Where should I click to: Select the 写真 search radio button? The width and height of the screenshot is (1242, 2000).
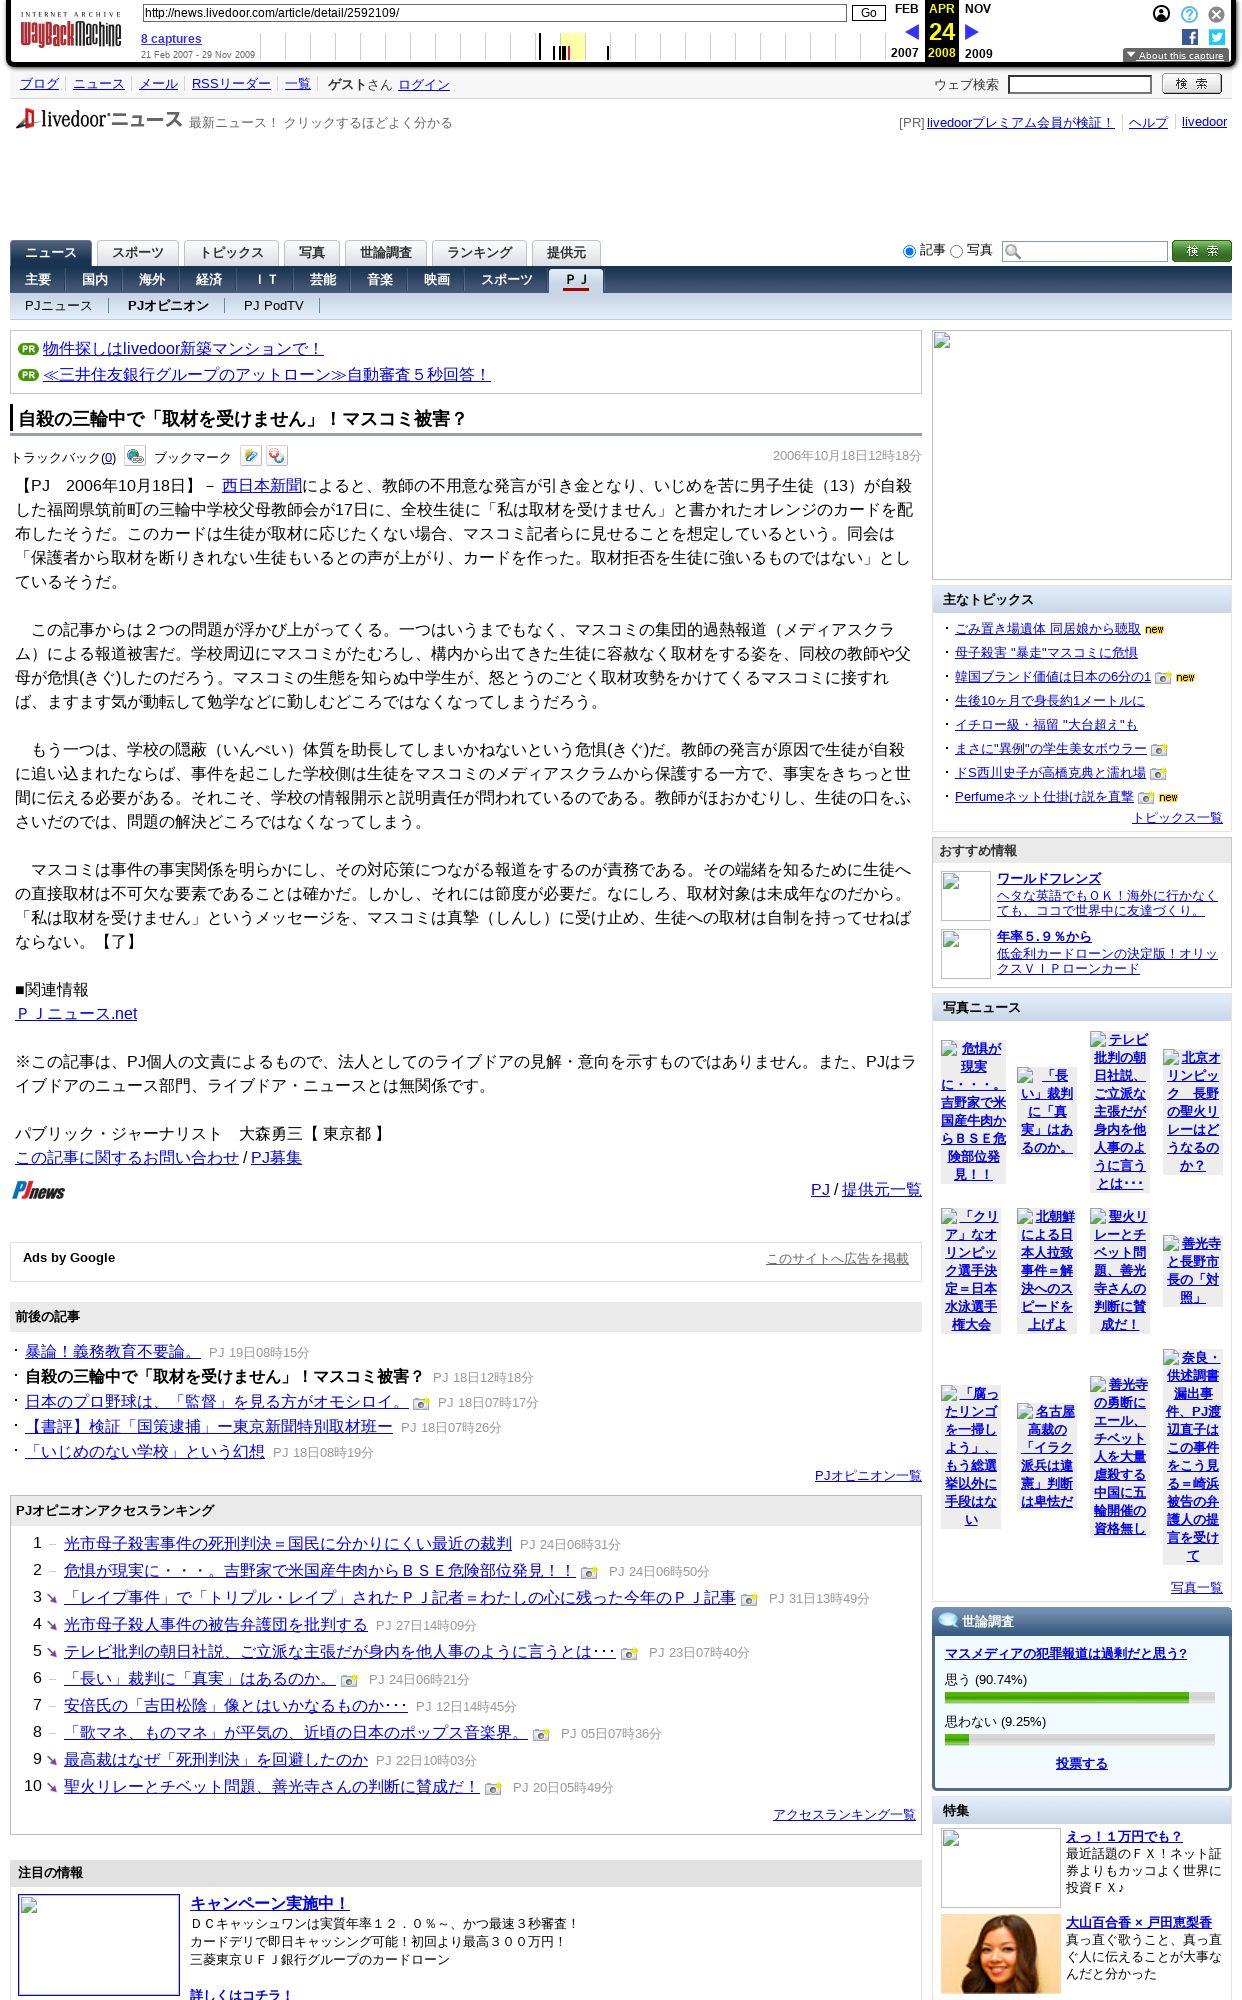pyautogui.click(x=956, y=251)
